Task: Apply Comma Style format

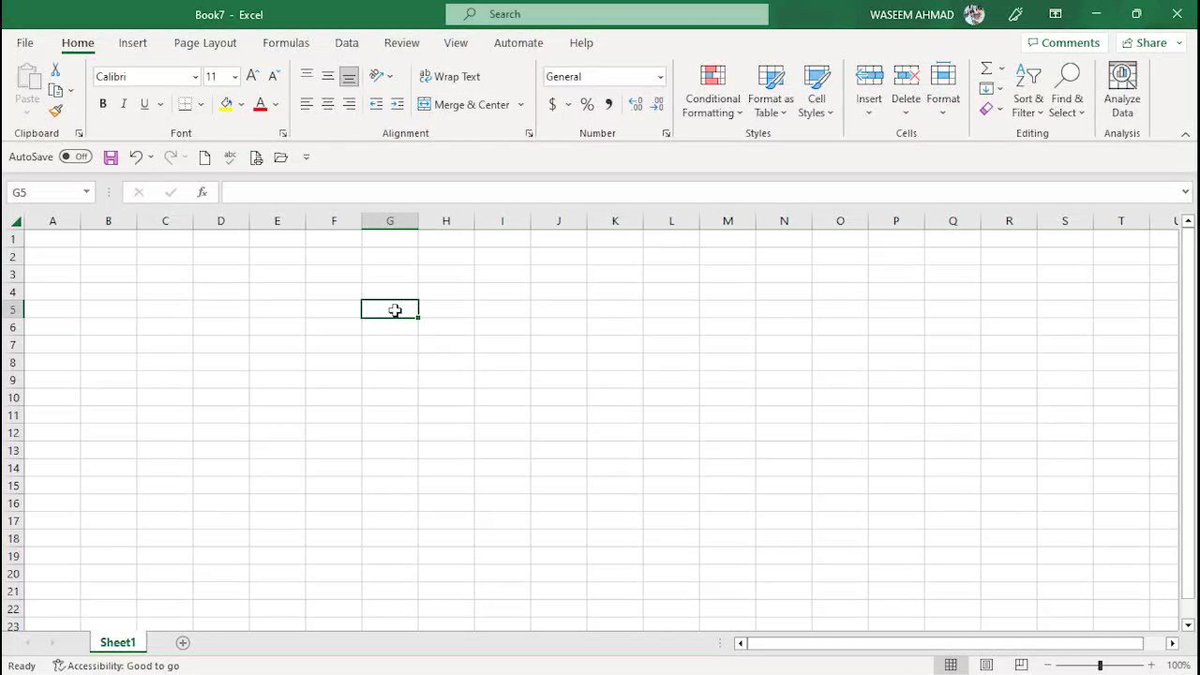Action: point(609,104)
